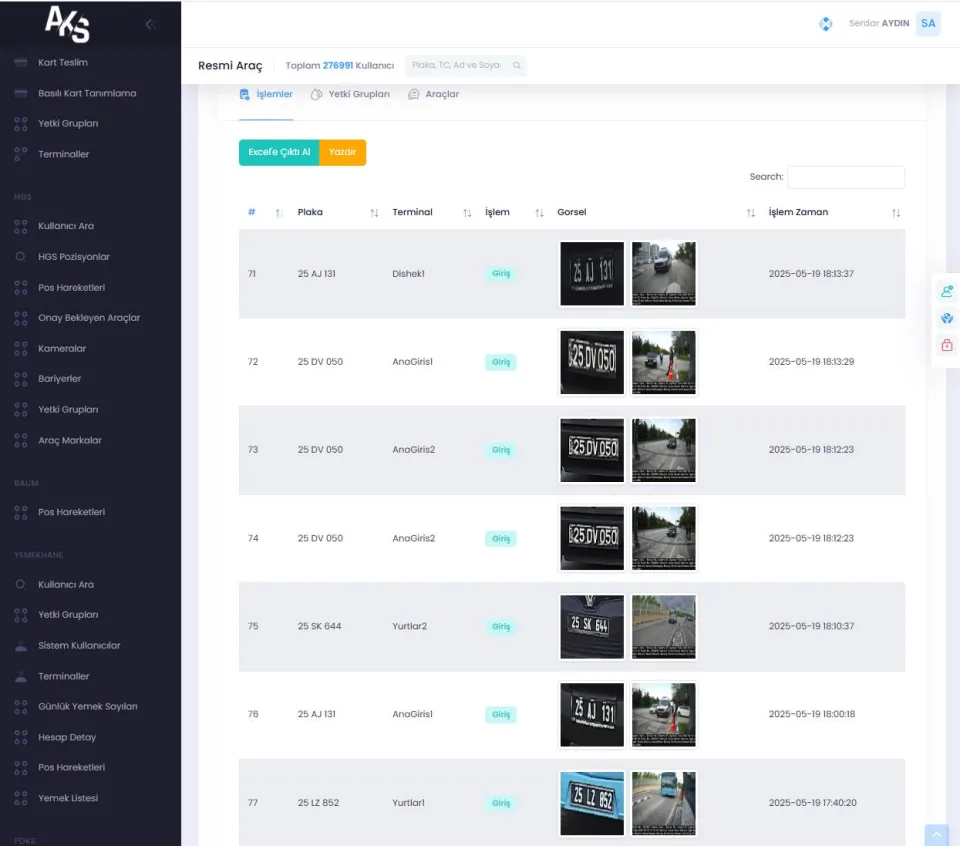The height and width of the screenshot is (846, 960).
Task: Switch to the Araçlar tab
Action: 433,94
